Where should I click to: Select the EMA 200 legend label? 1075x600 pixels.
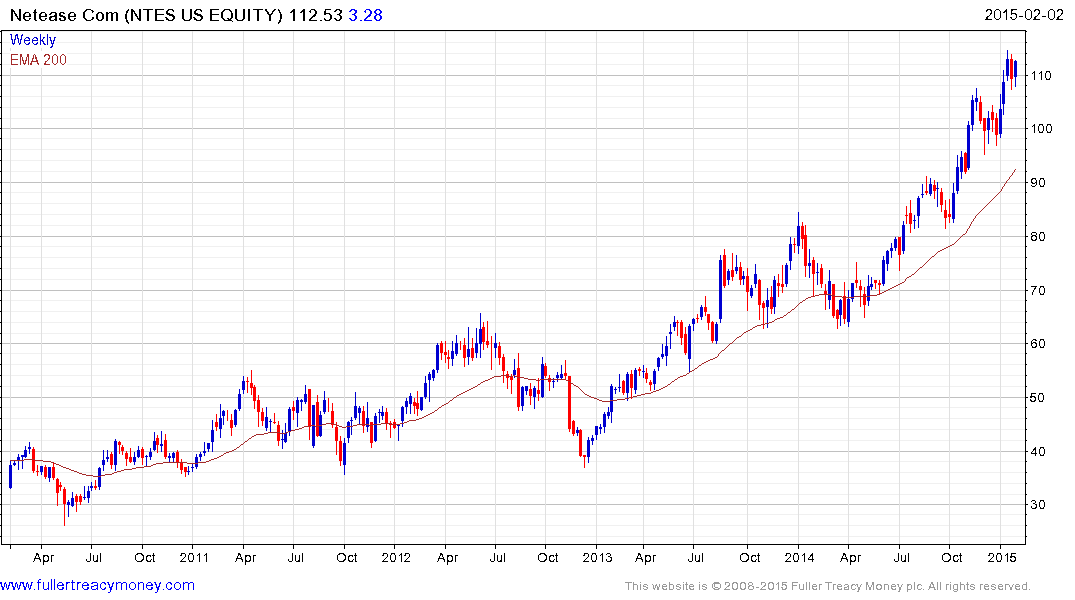[x=38, y=60]
